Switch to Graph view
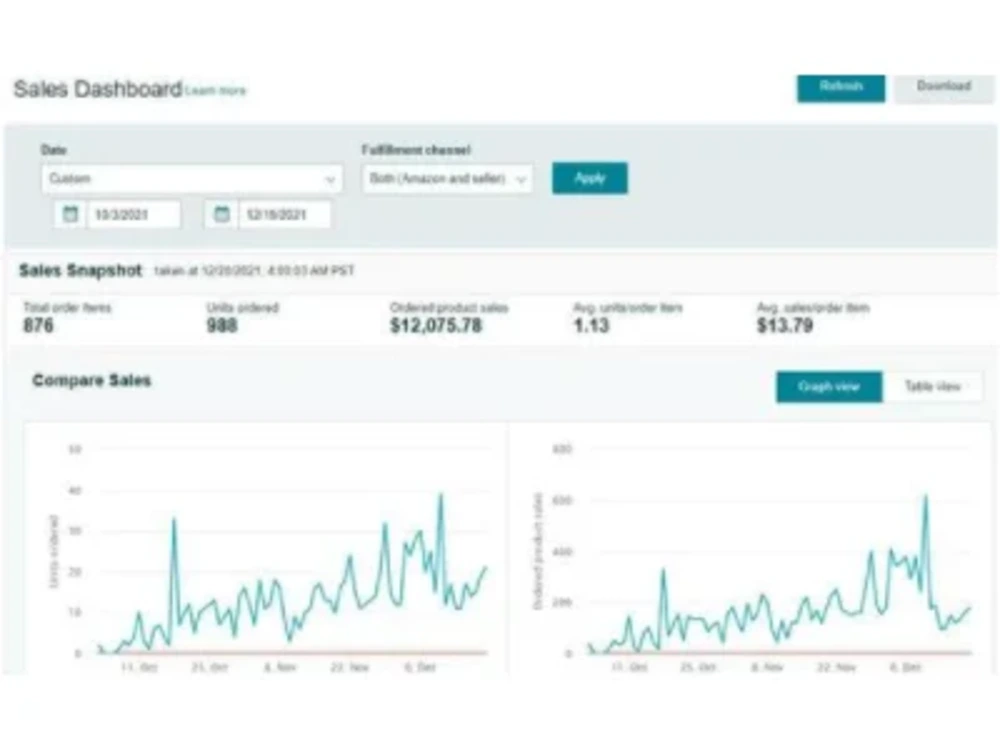This screenshot has width=1000, height=750. click(x=829, y=386)
